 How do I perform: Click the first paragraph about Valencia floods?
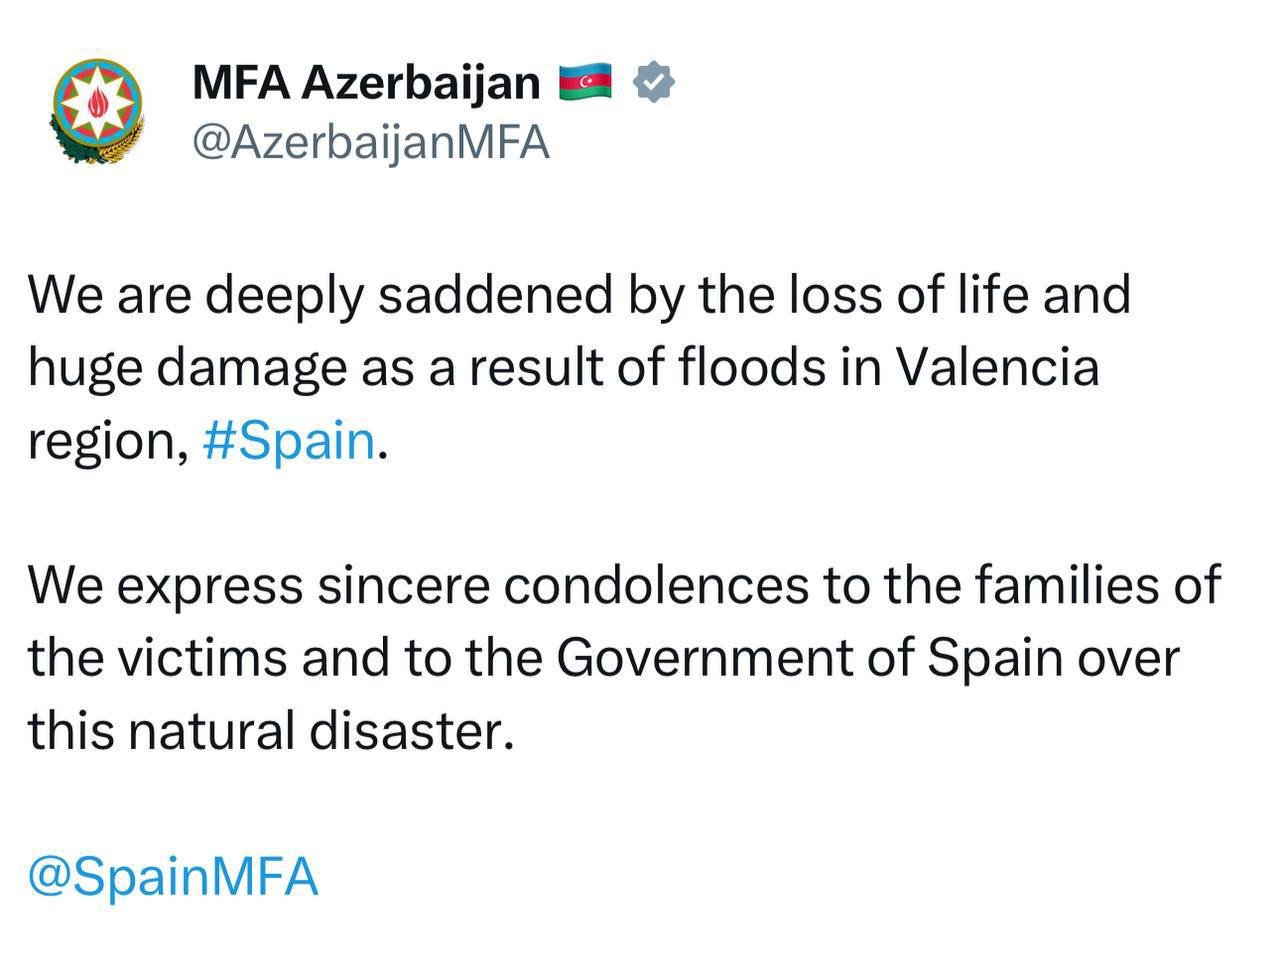[579, 368]
